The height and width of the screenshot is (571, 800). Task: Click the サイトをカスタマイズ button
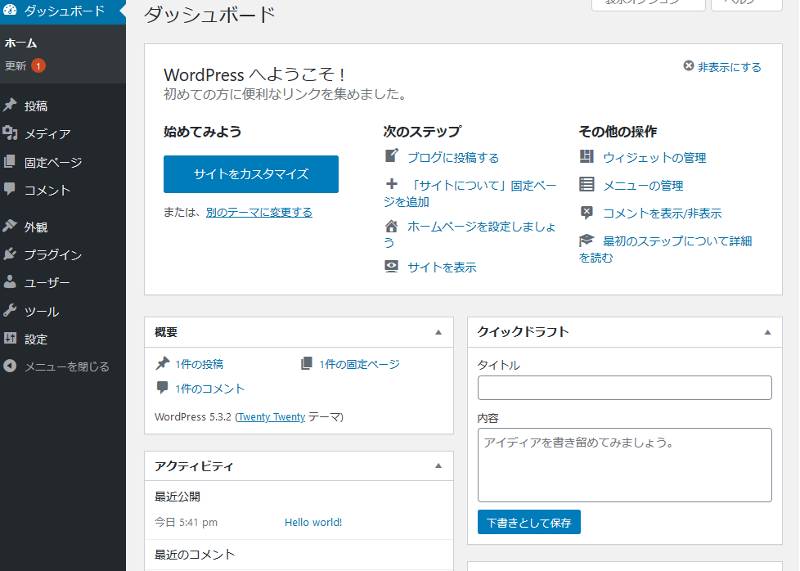[251, 174]
